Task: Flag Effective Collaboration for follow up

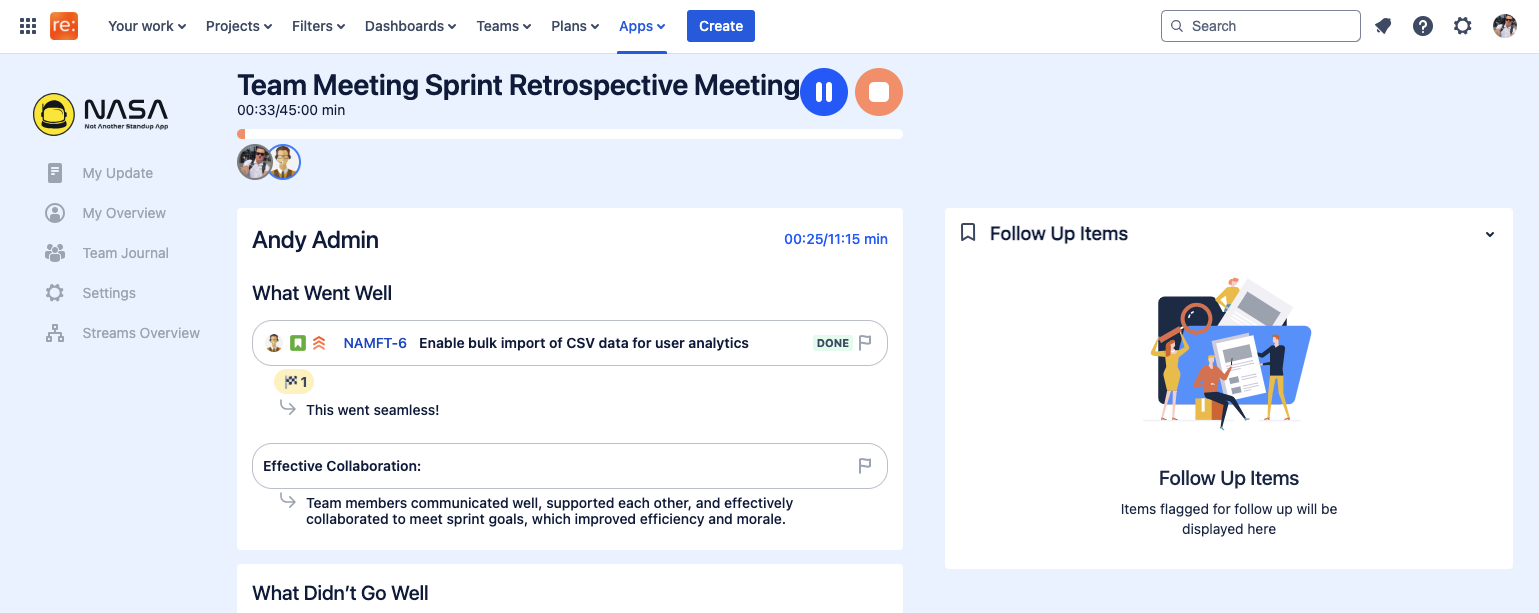Action: point(865,466)
